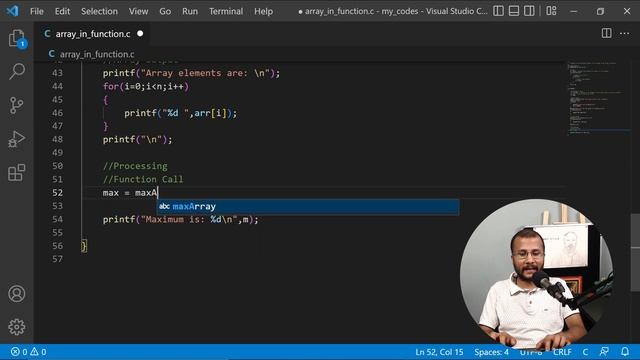This screenshot has width=640, height=360.
Task: Open the Run and Debug view
Action: [x=17, y=139]
